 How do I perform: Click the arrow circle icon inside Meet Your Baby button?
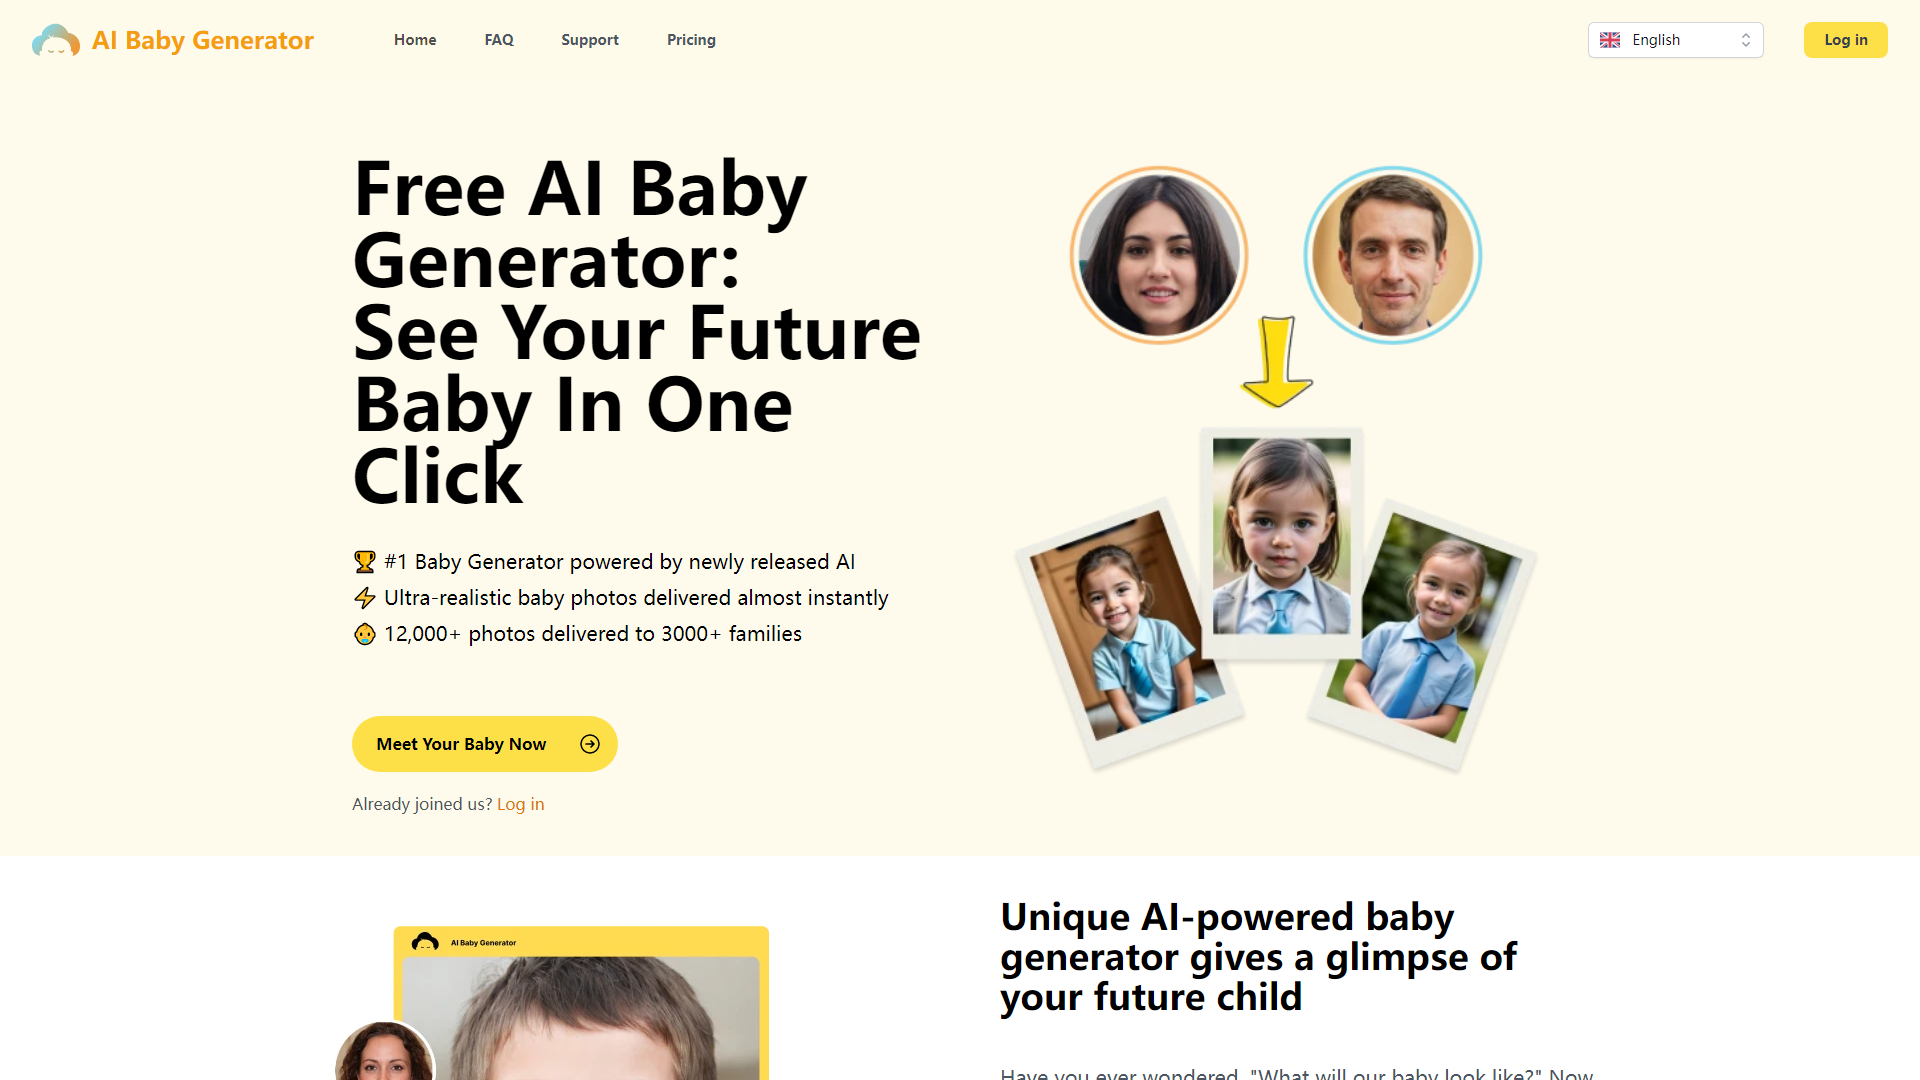click(591, 744)
